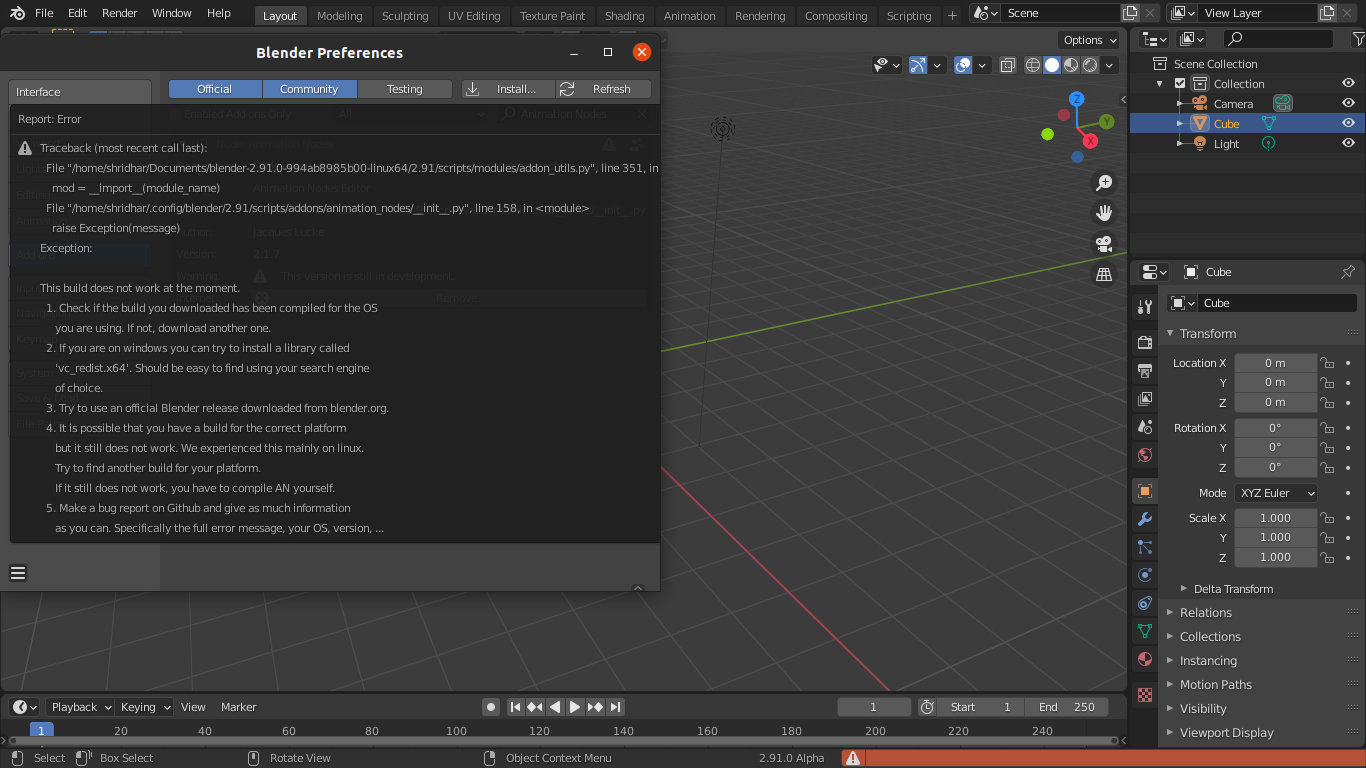The image size is (1366, 768).
Task: Enable auto keyframing with the record button
Action: (x=490, y=706)
